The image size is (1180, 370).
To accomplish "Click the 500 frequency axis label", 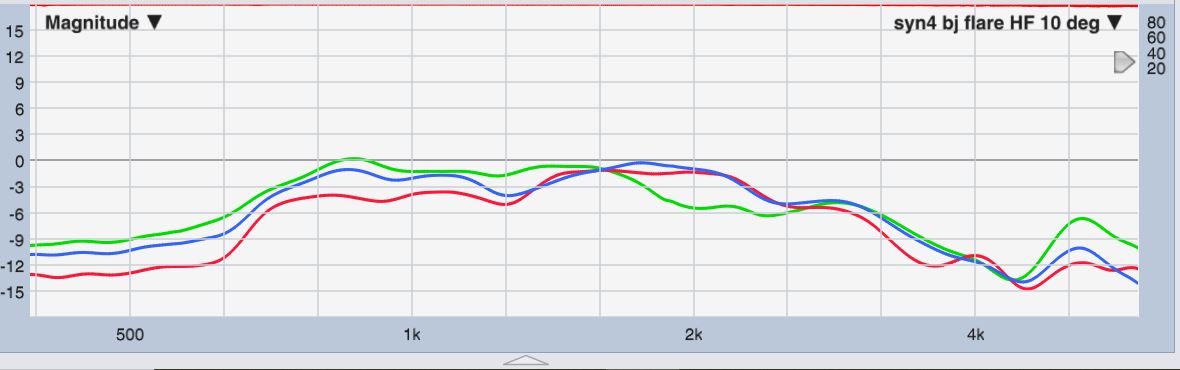I will tap(129, 335).
